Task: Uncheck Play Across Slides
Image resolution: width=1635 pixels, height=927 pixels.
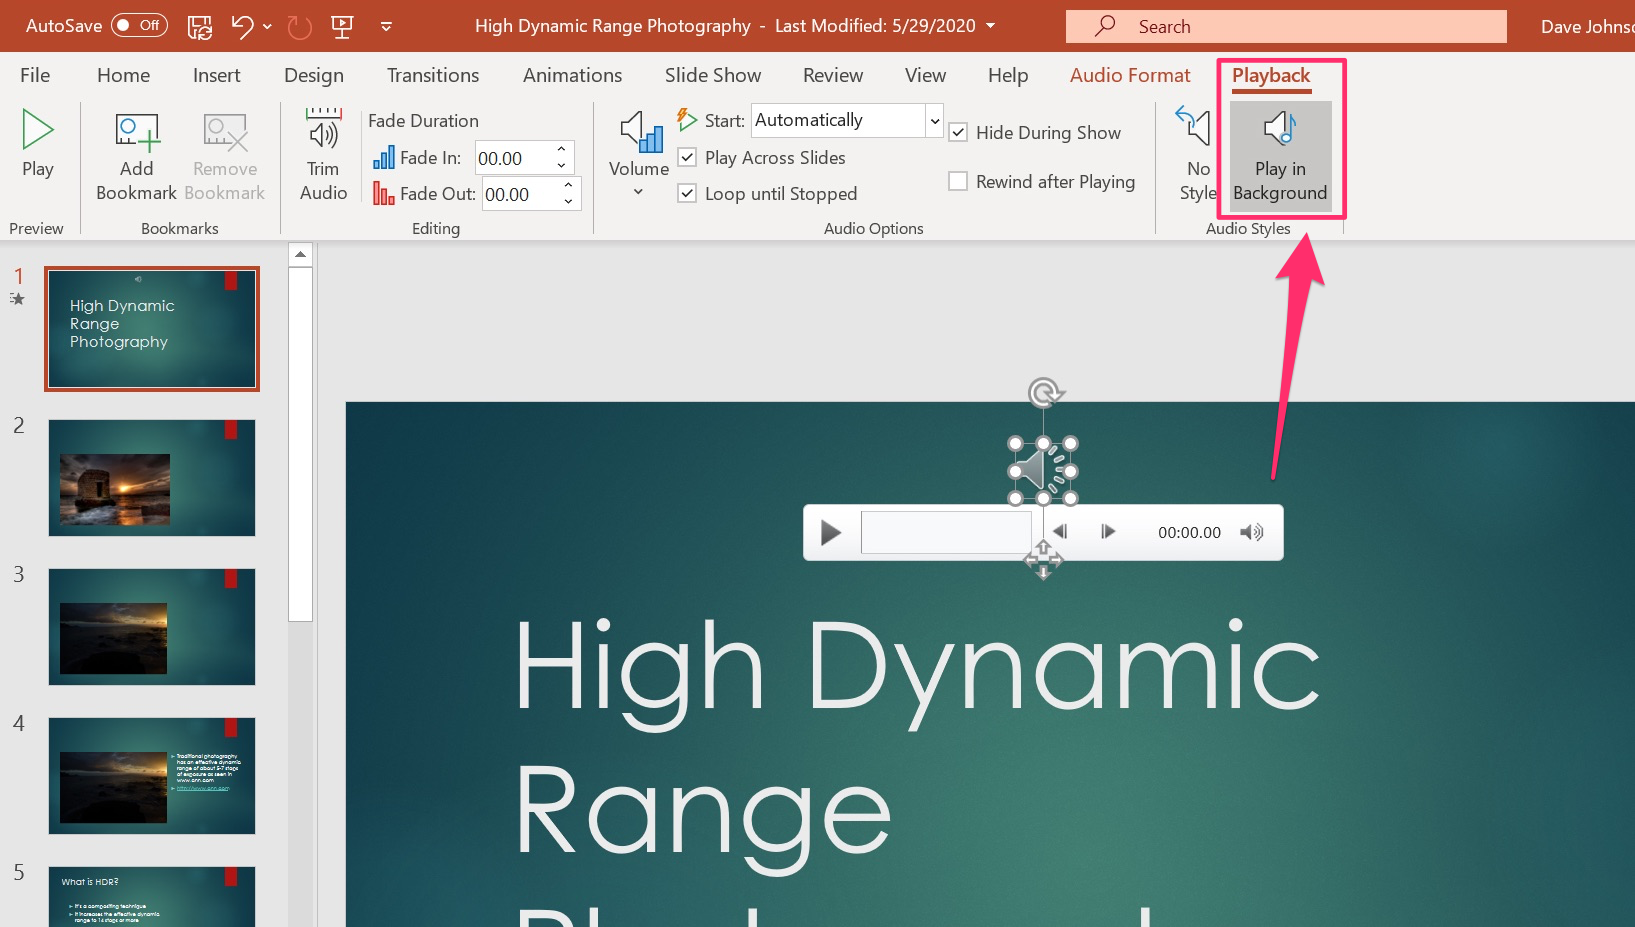Action: click(687, 157)
